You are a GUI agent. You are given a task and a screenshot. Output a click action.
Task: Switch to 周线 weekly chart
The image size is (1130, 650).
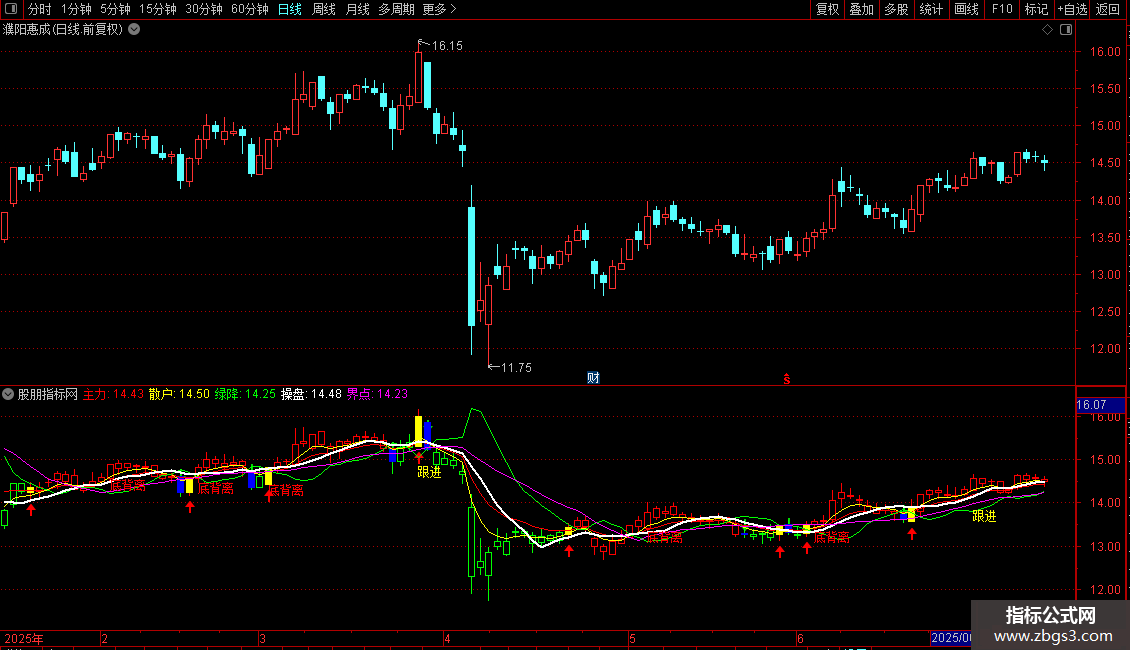324,9
